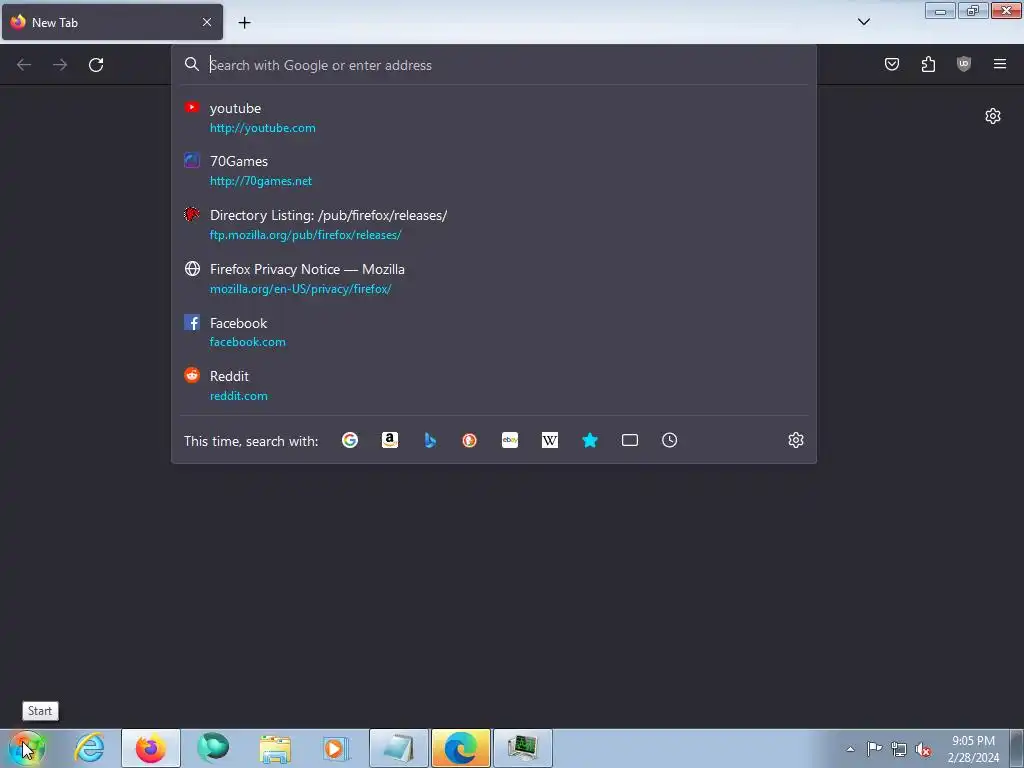Open Windows Explorer folder in taskbar

(x=275, y=748)
